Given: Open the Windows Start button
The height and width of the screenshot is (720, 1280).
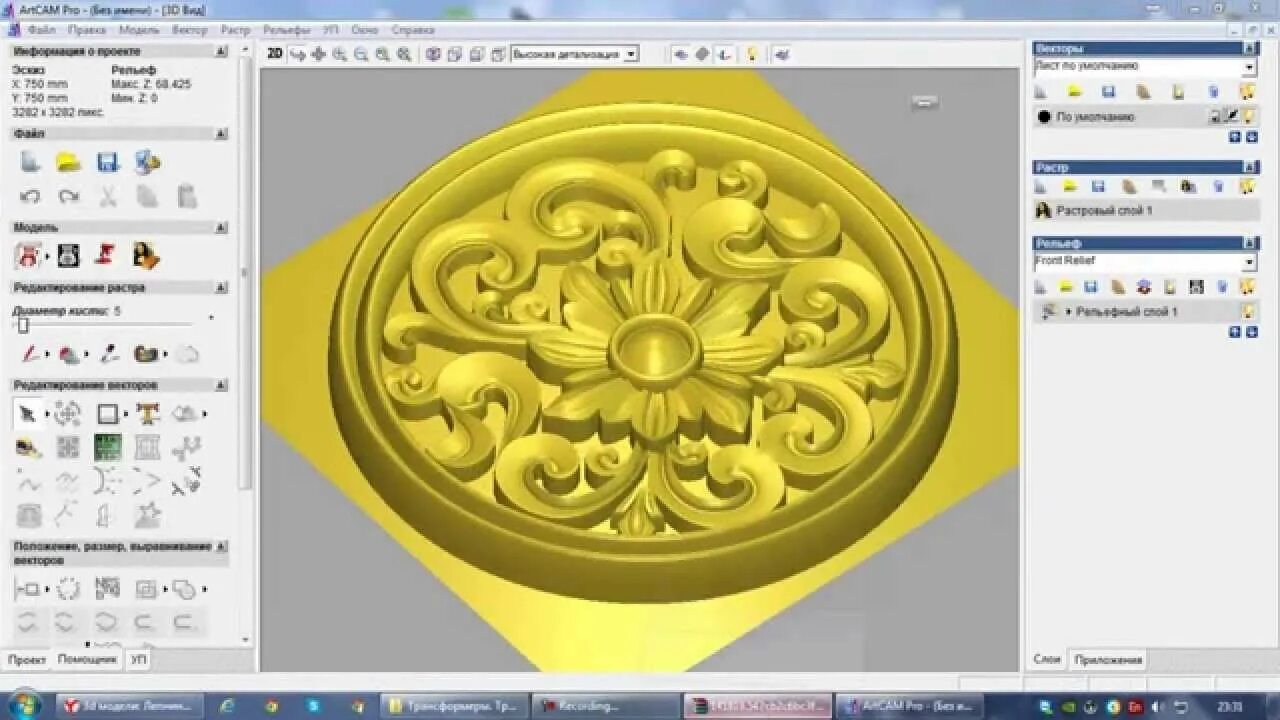Looking at the screenshot, I should [x=22, y=706].
